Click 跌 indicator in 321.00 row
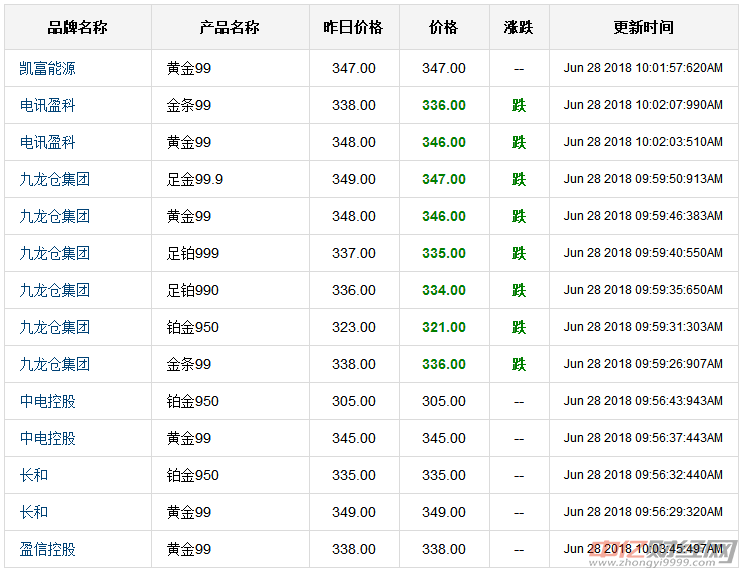The height and width of the screenshot is (573, 743). [519, 327]
